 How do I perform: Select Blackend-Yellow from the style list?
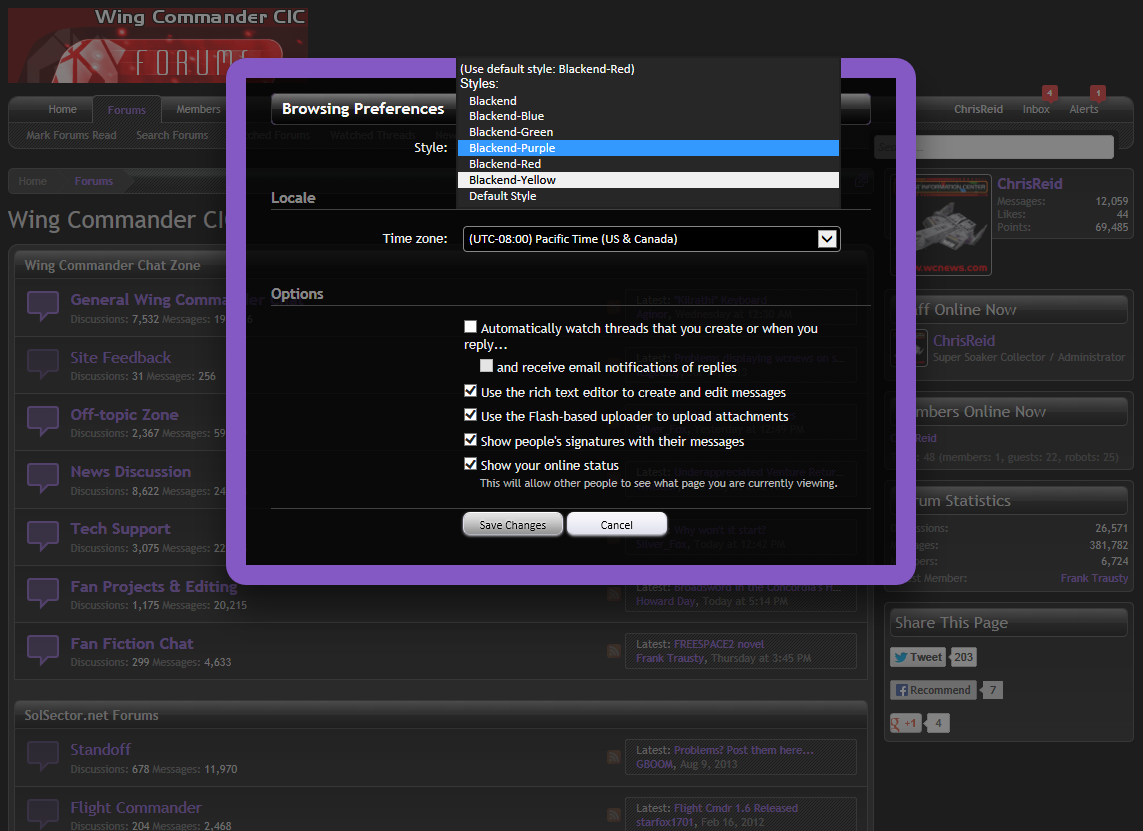tap(512, 180)
